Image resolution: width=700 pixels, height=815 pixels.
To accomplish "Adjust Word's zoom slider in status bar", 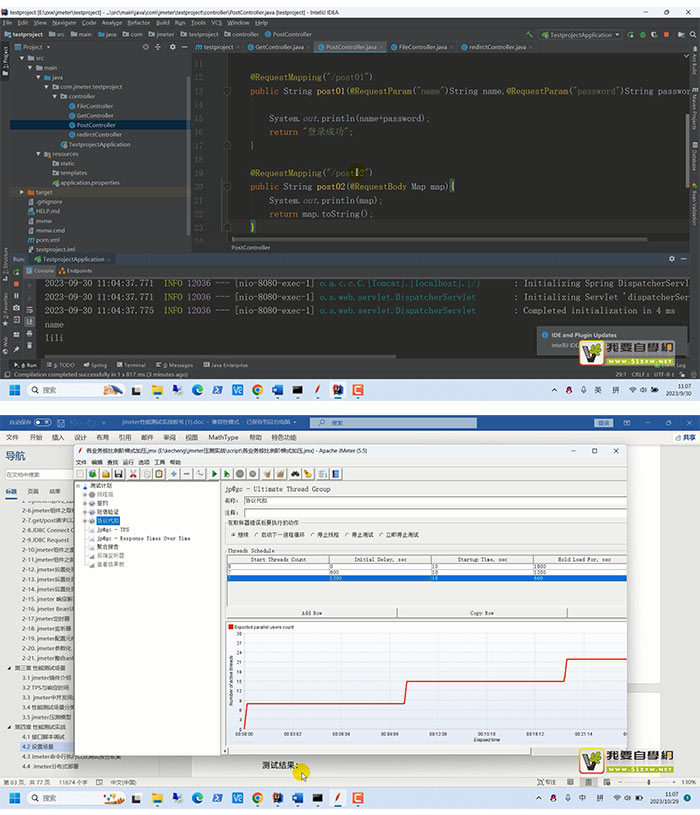I will pyautogui.click(x=649, y=782).
